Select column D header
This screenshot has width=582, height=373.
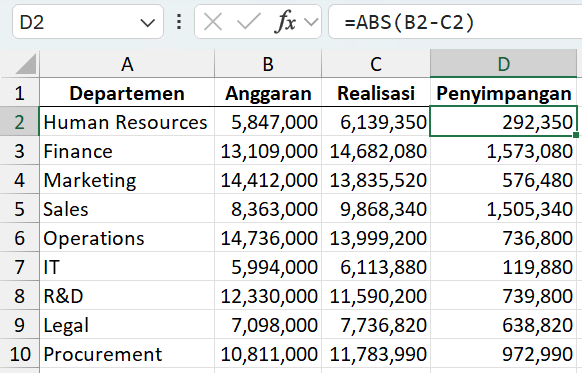[503, 64]
